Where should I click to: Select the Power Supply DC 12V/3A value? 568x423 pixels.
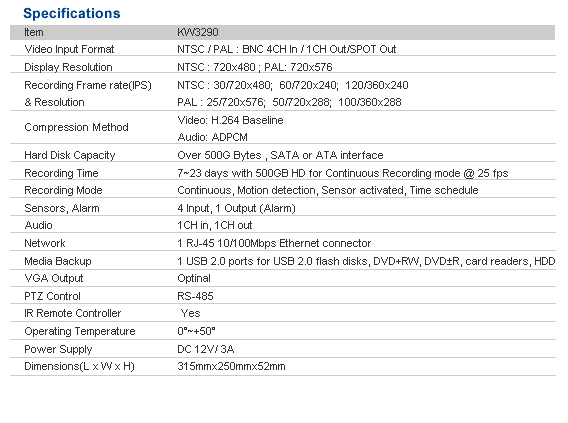click(x=206, y=349)
